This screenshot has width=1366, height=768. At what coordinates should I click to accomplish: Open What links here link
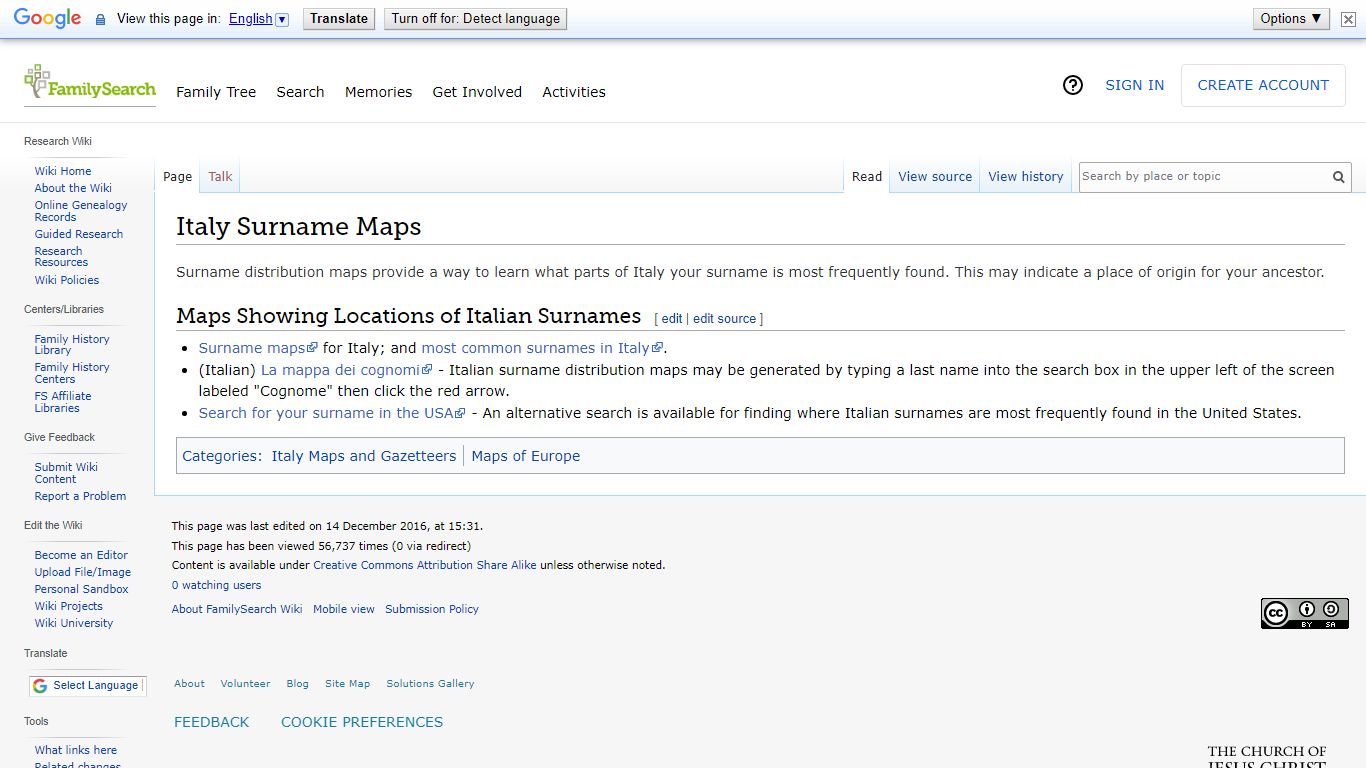coord(76,750)
